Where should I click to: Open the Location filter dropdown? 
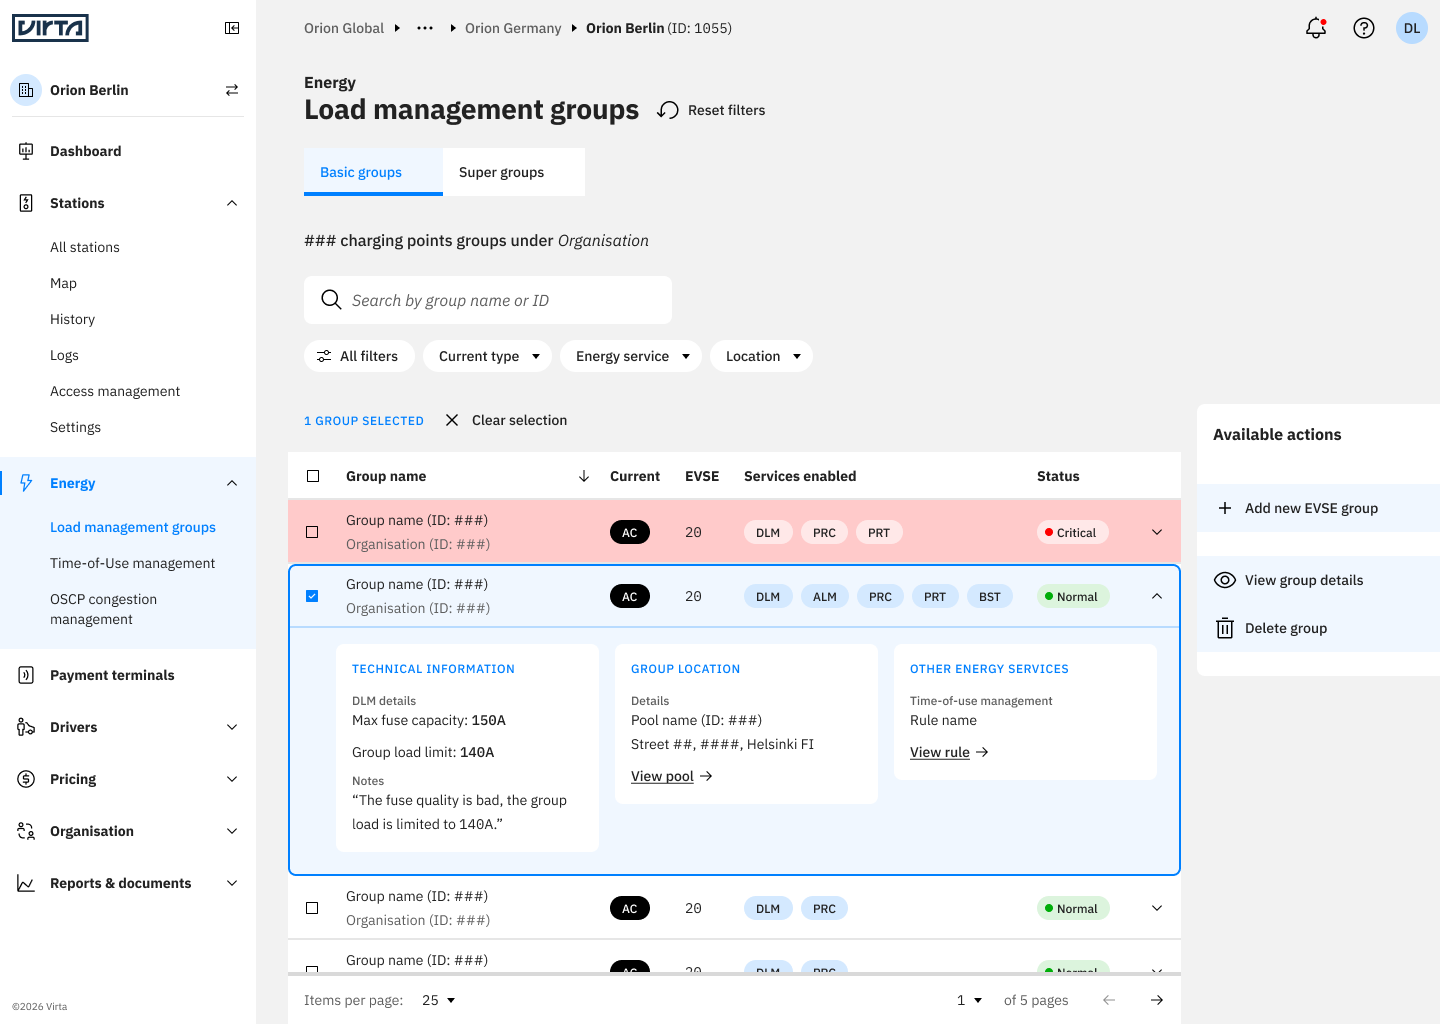click(x=761, y=356)
